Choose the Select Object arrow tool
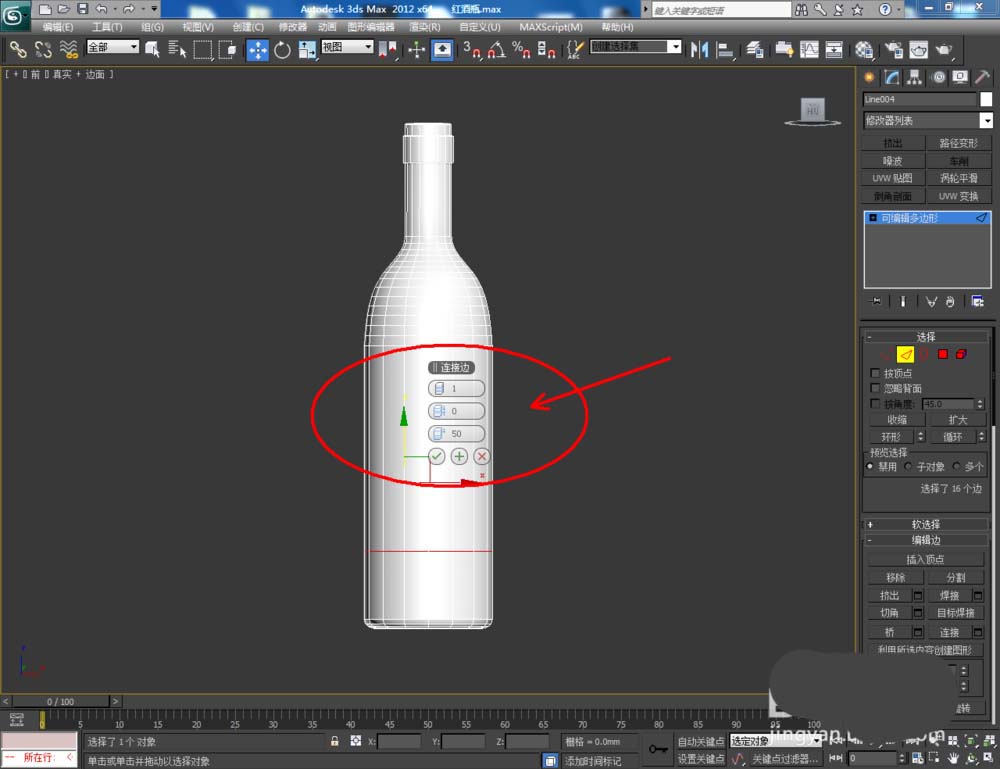The height and width of the screenshot is (769, 1000). [152, 49]
